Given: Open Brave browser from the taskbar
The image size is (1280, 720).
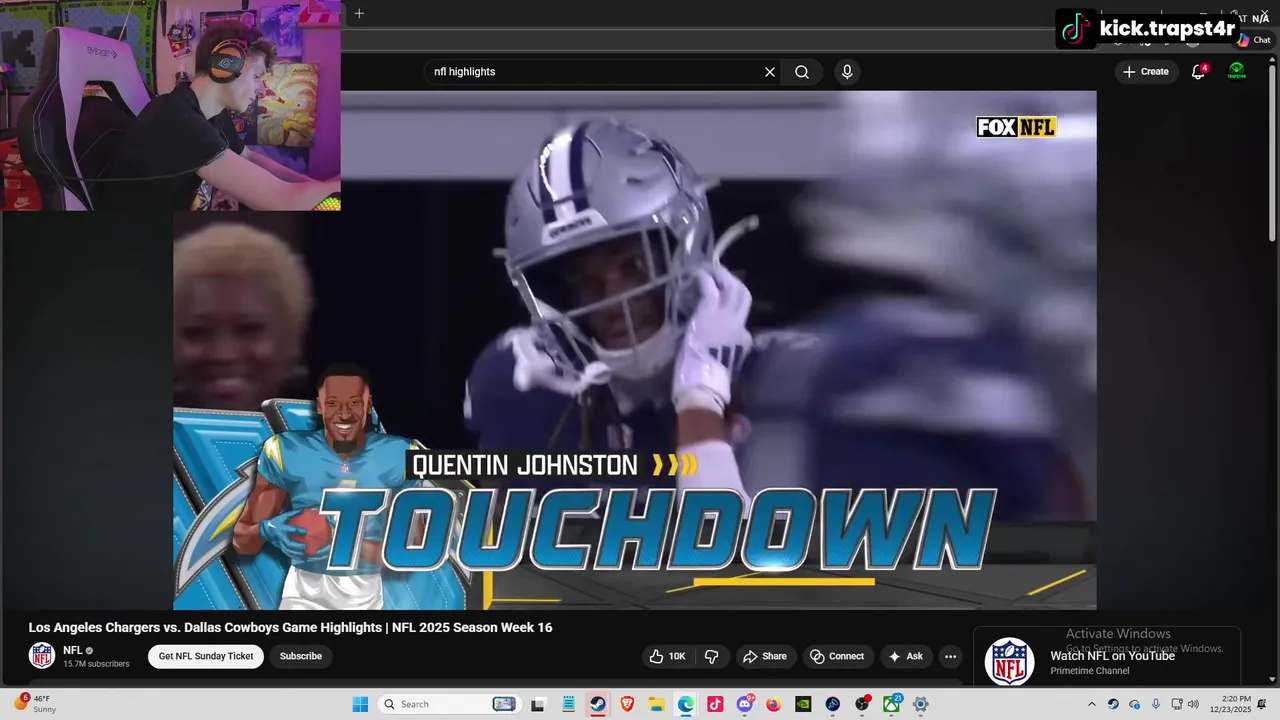Looking at the screenshot, I should (x=627, y=704).
